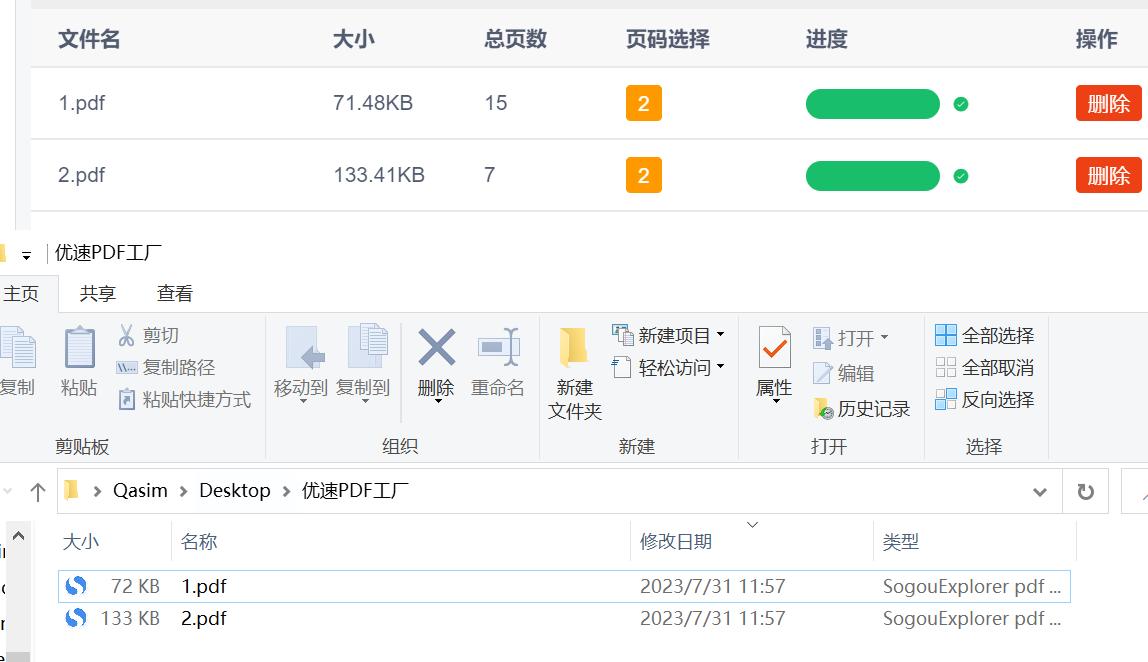The height and width of the screenshot is (662, 1148).
Task: Click the 删除 button for 1.pdf
Action: click(x=1108, y=103)
